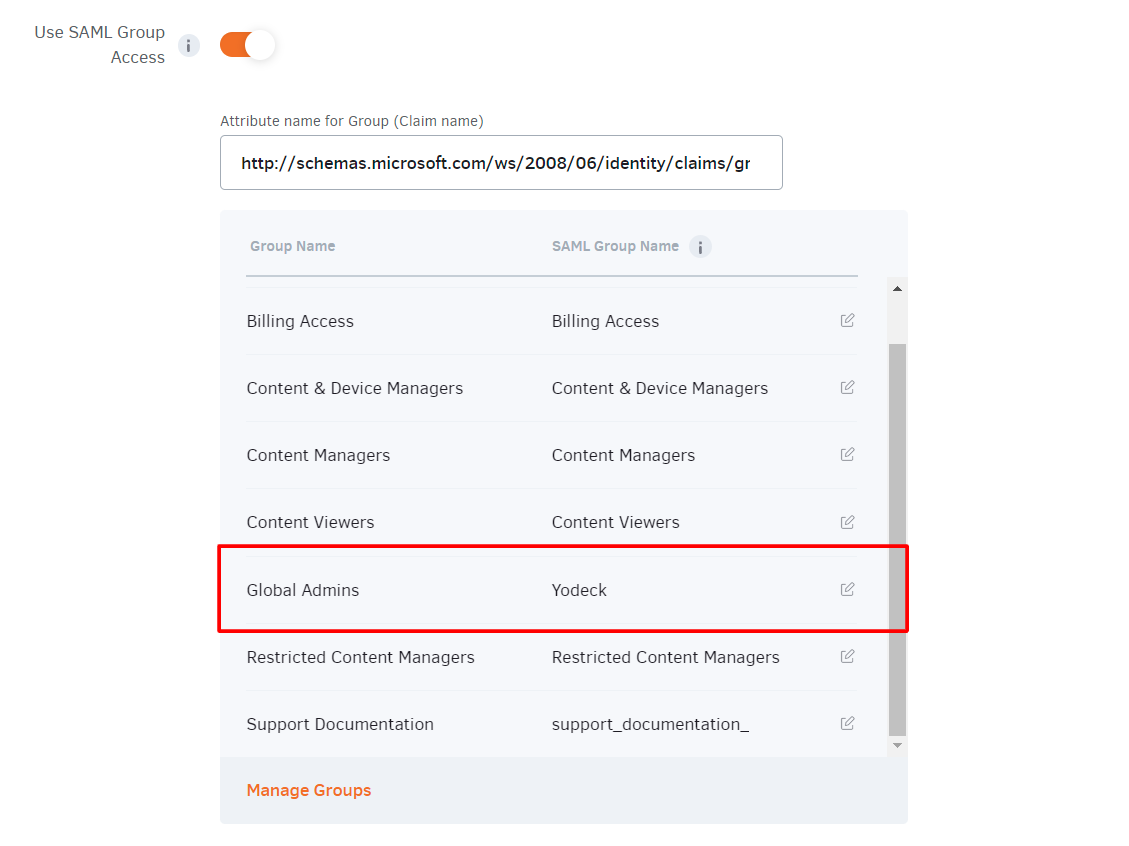Click the SAML Group Name column header
Screen dimensions: 1129x846
(x=615, y=246)
